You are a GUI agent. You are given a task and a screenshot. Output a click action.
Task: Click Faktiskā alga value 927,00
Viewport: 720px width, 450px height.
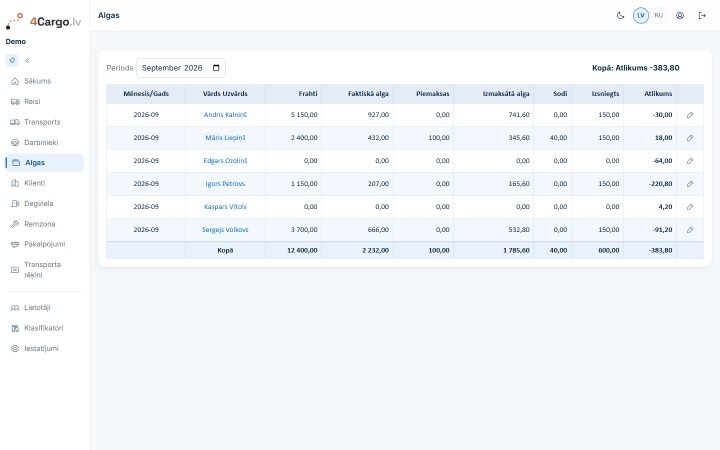[x=378, y=115]
